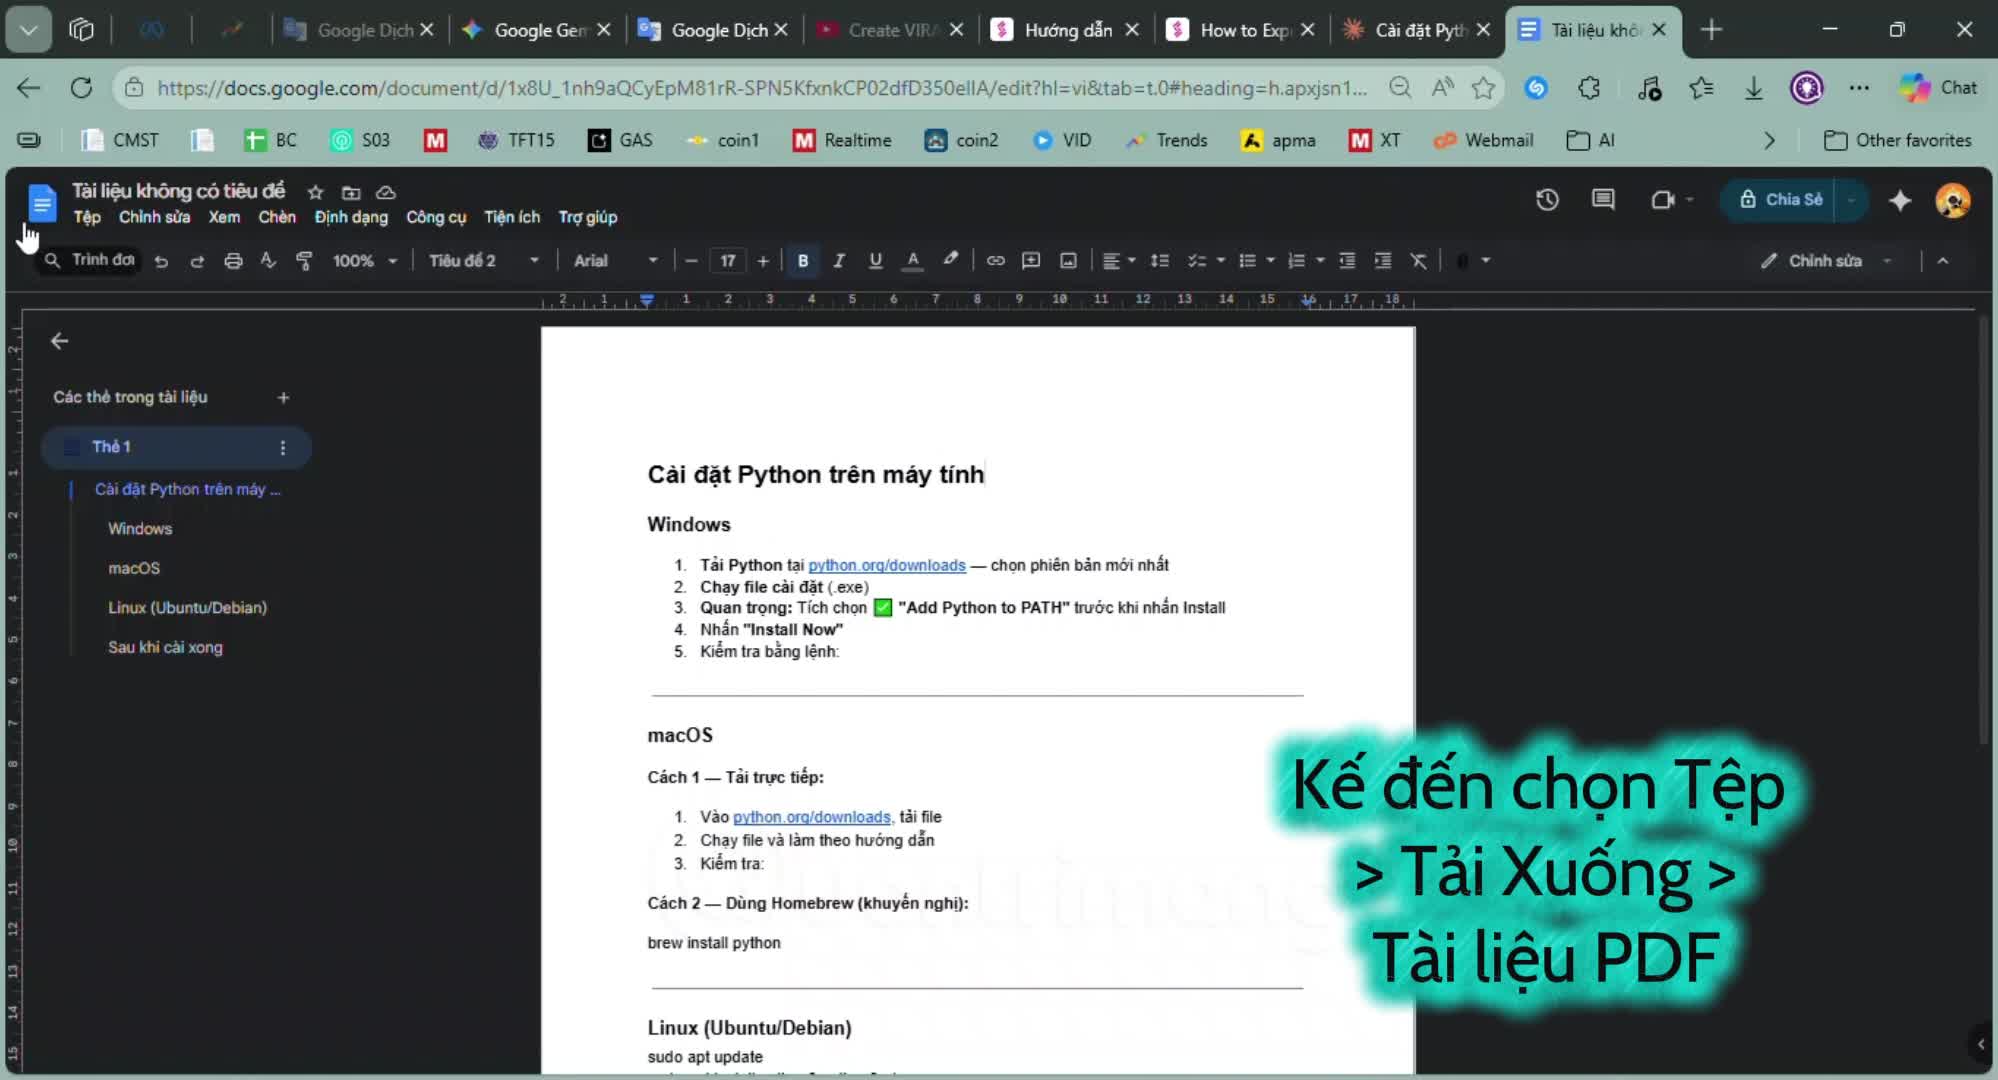Select macOS in the outline
1998x1080 pixels.
[x=134, y=568]
